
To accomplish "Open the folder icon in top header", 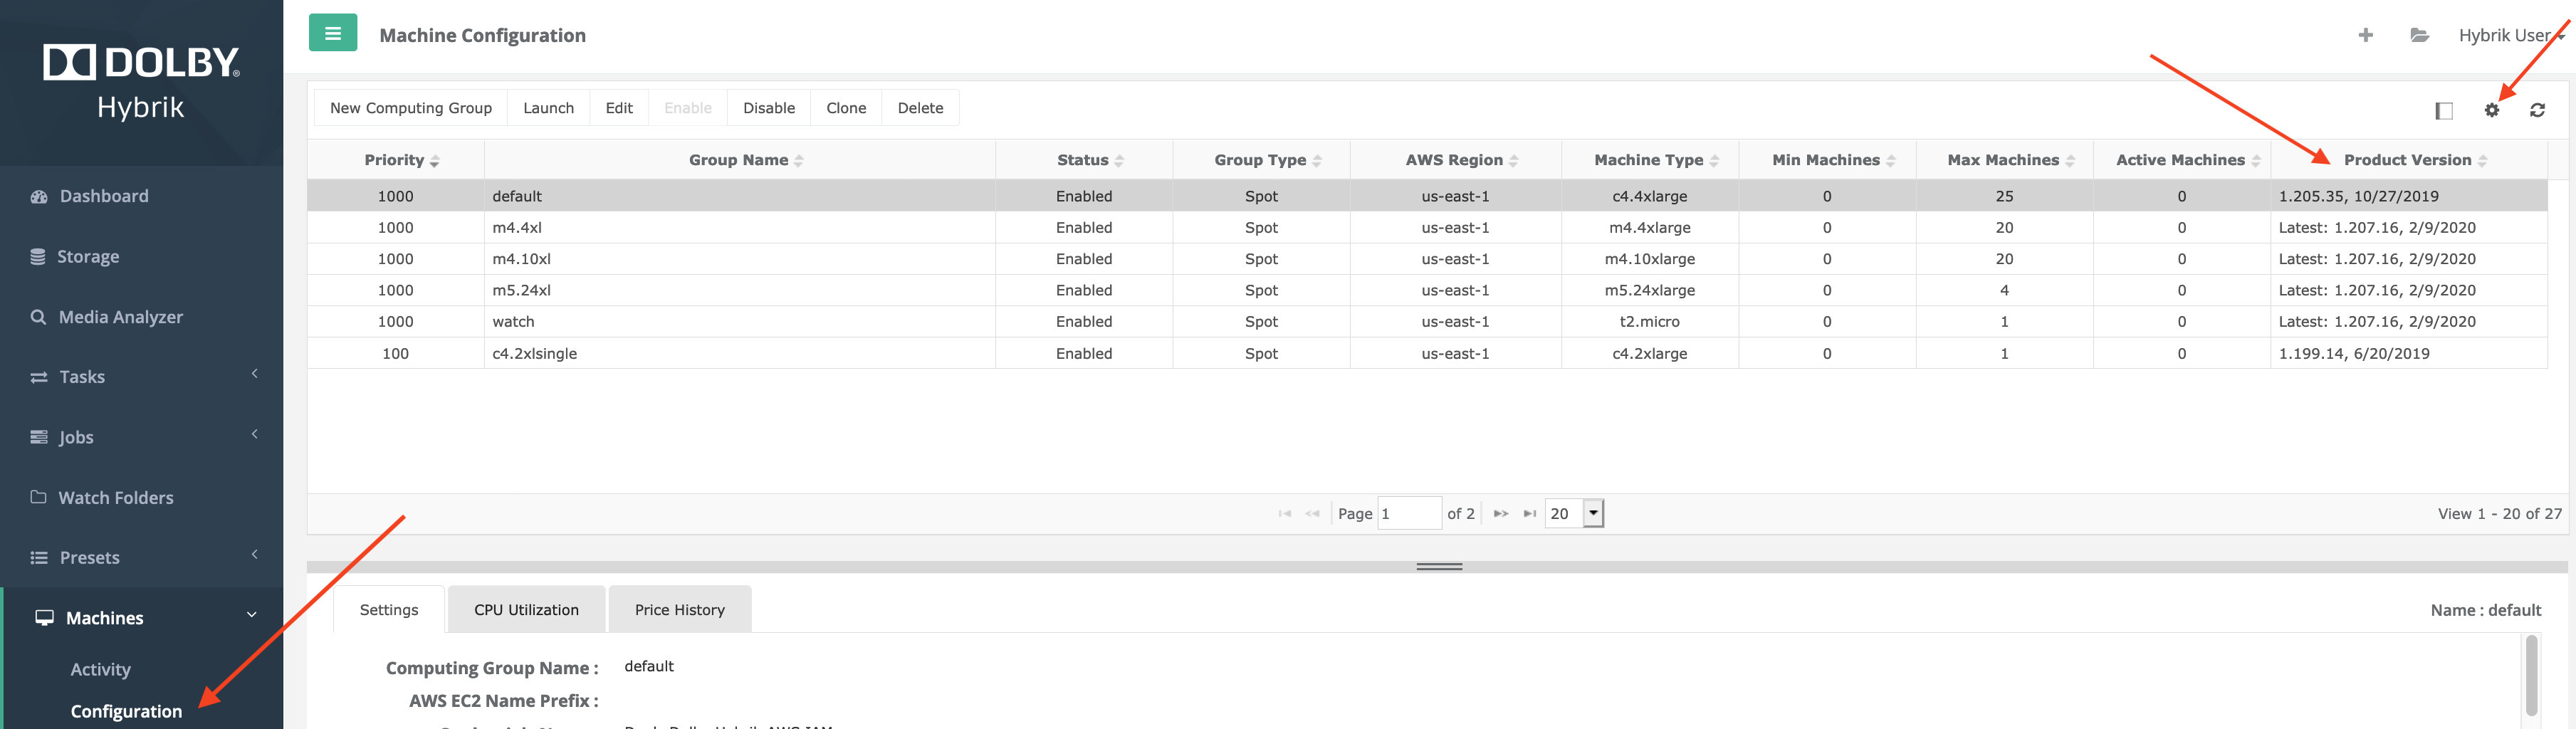I will pos(2419,35).
